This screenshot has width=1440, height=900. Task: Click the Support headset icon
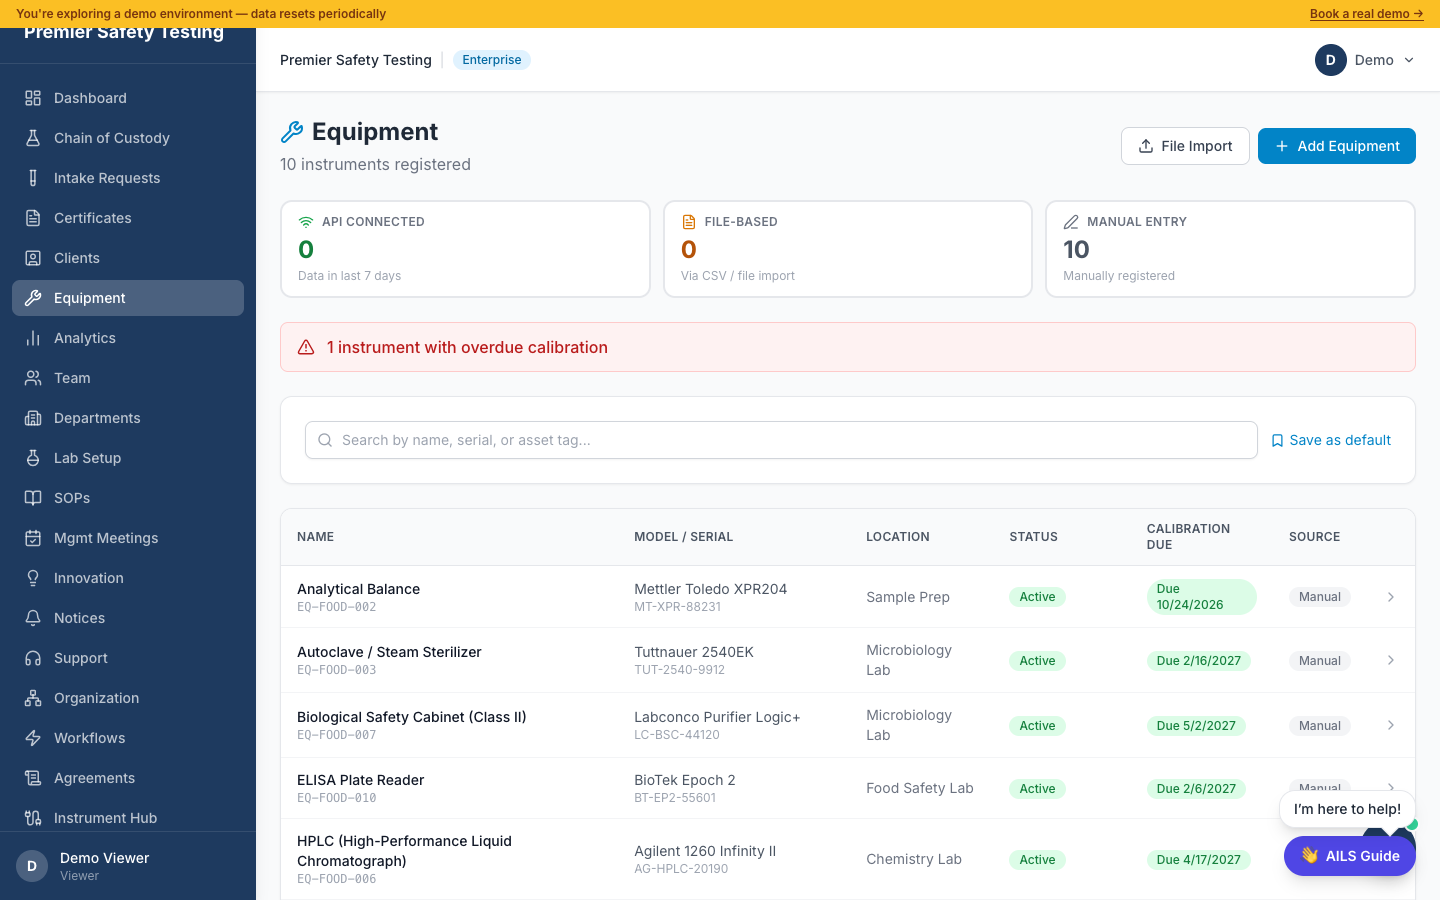tap(33, 658)
